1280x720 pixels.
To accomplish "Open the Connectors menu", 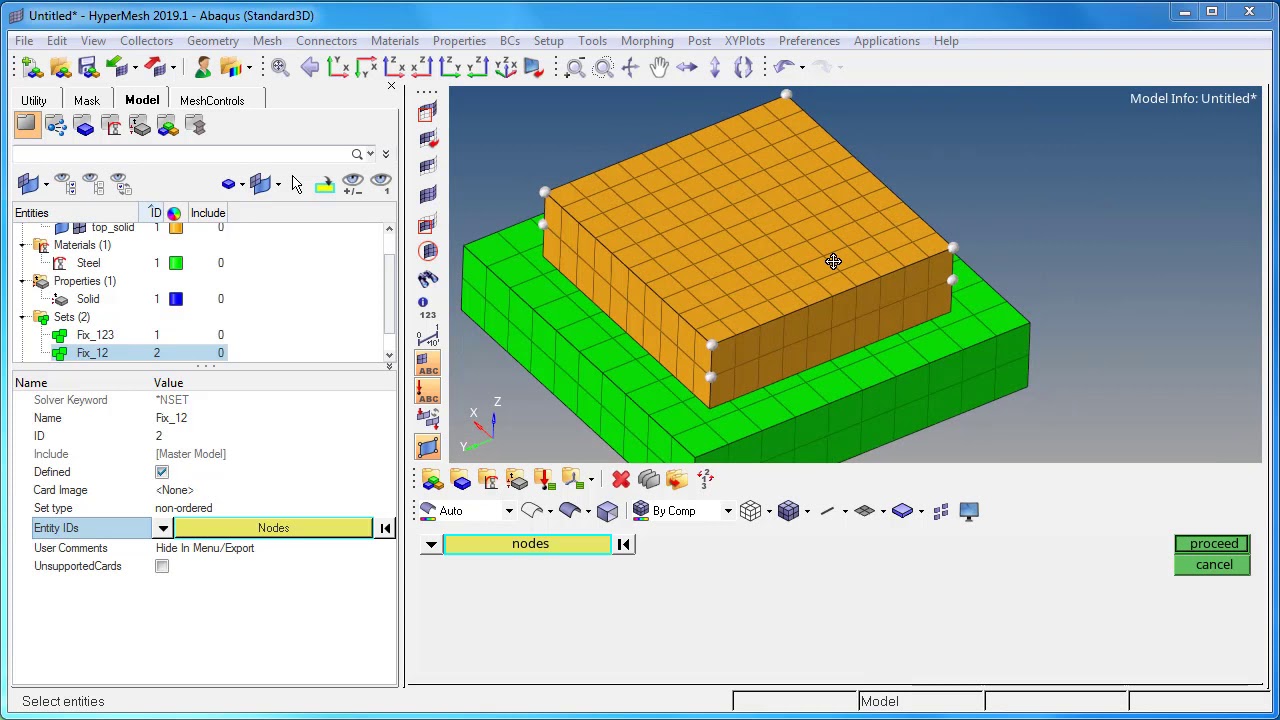I will pyautogui.click(x=326, y=41).
